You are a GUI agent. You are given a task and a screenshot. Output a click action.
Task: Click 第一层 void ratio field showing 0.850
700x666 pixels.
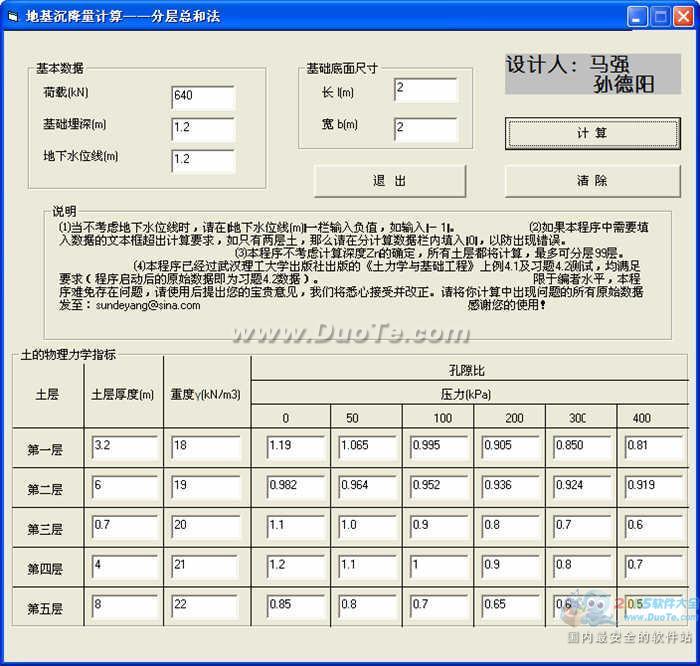(583, 448)
